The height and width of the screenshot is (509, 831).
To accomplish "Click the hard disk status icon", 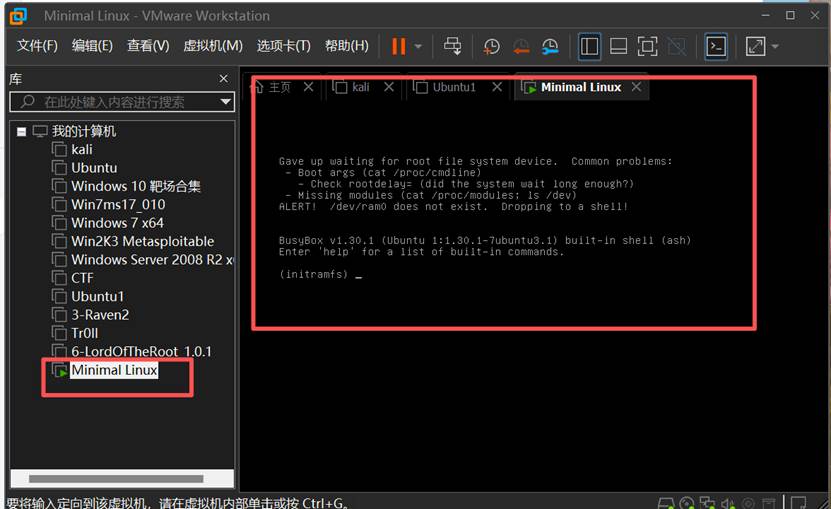I will [666, 503].
